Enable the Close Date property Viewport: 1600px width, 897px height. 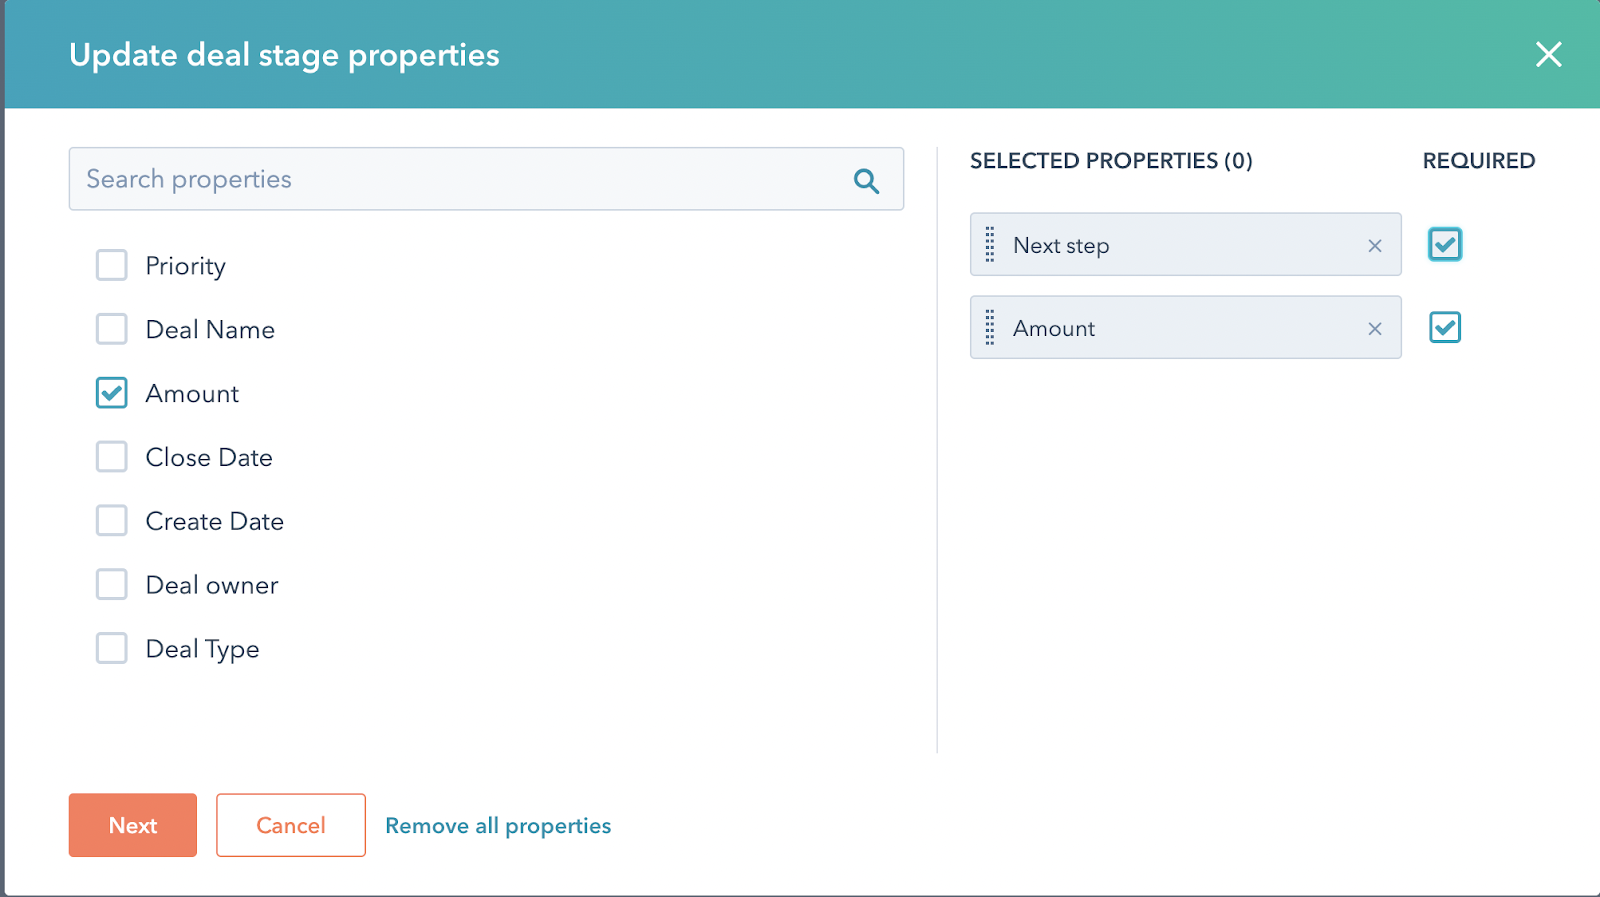coord(112,457)
